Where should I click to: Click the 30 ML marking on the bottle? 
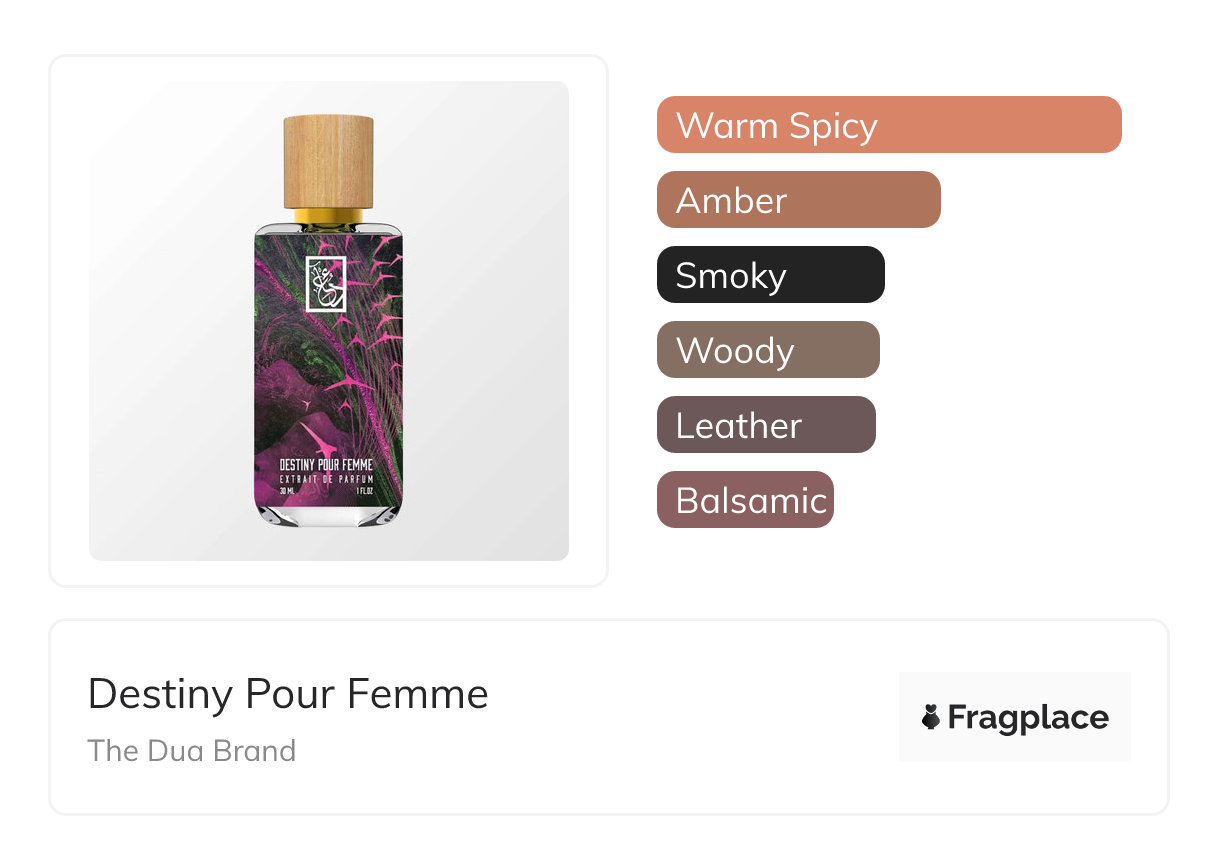tap(288, 492)
